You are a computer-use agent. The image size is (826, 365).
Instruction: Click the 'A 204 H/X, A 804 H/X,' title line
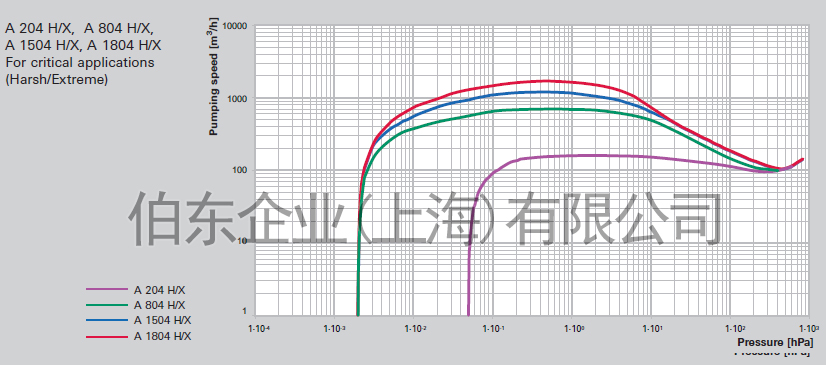[x=80, y=28]
